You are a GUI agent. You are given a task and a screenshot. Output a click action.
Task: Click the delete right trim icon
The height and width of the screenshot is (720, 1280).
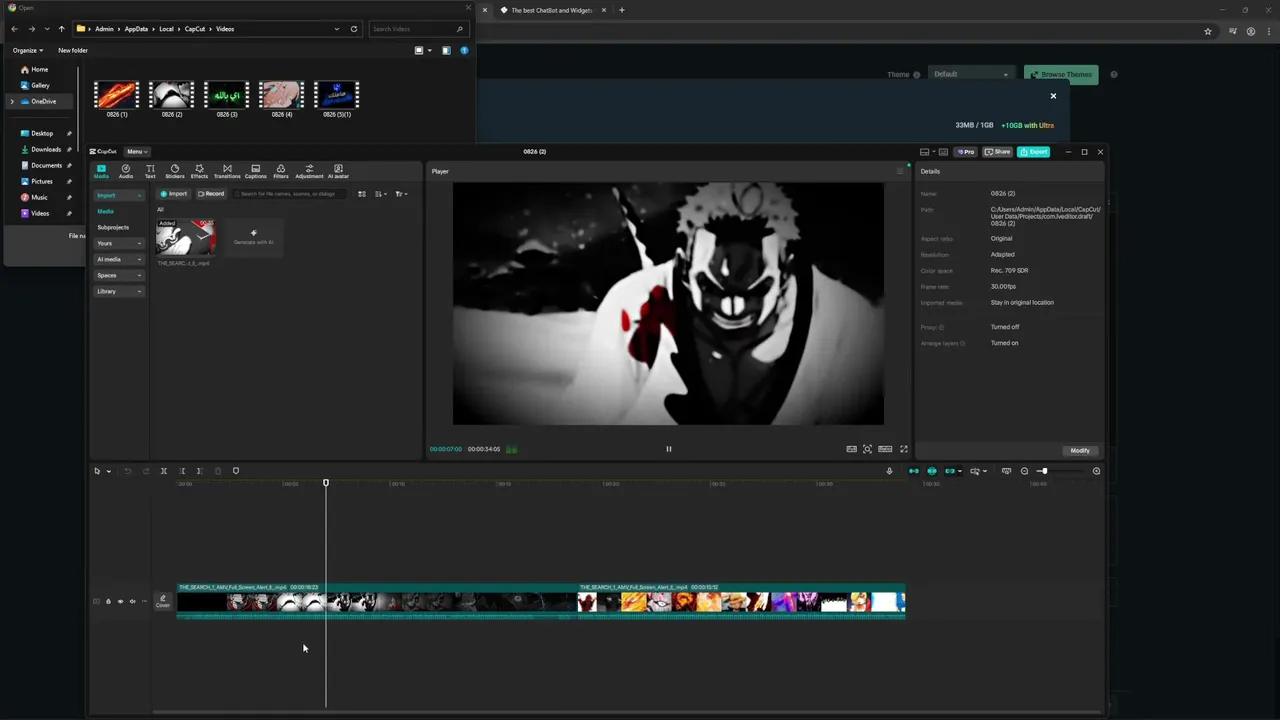199,471
